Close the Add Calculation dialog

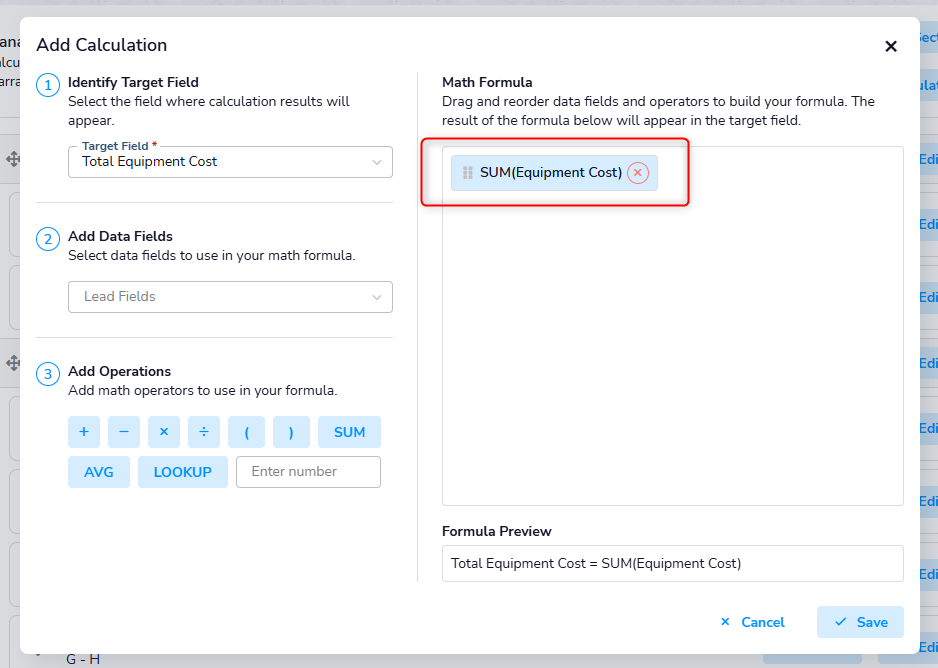click(x=891, y=46)
